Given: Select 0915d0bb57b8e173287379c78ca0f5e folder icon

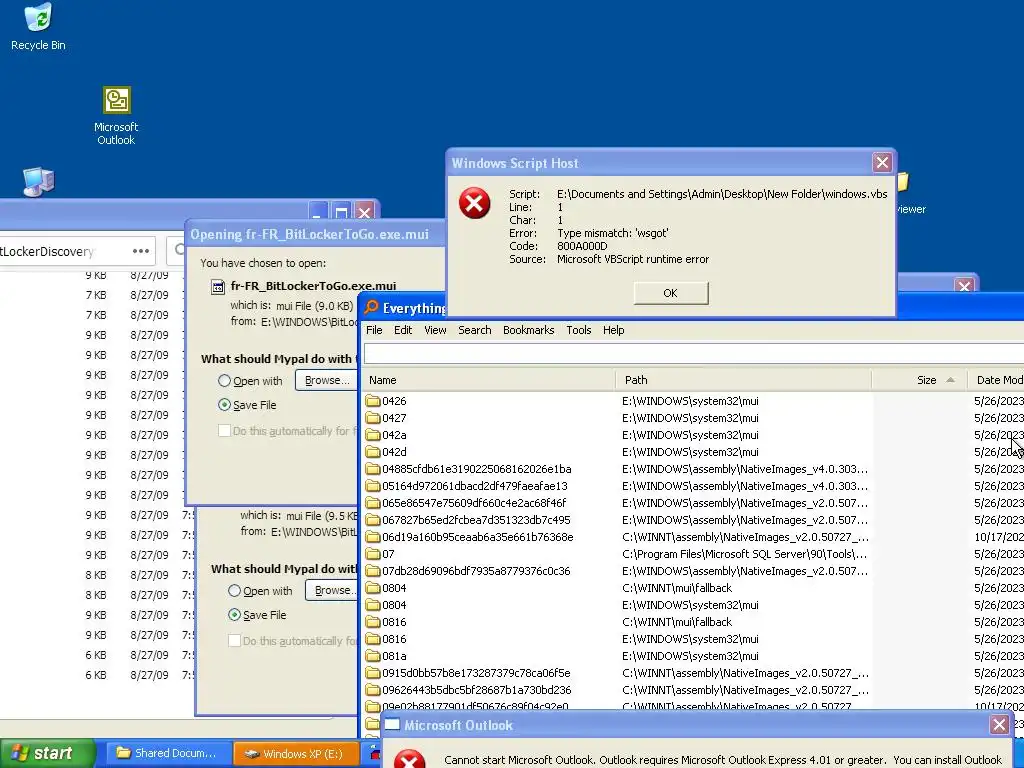Looking at the screenshot, I should [373, 673].
